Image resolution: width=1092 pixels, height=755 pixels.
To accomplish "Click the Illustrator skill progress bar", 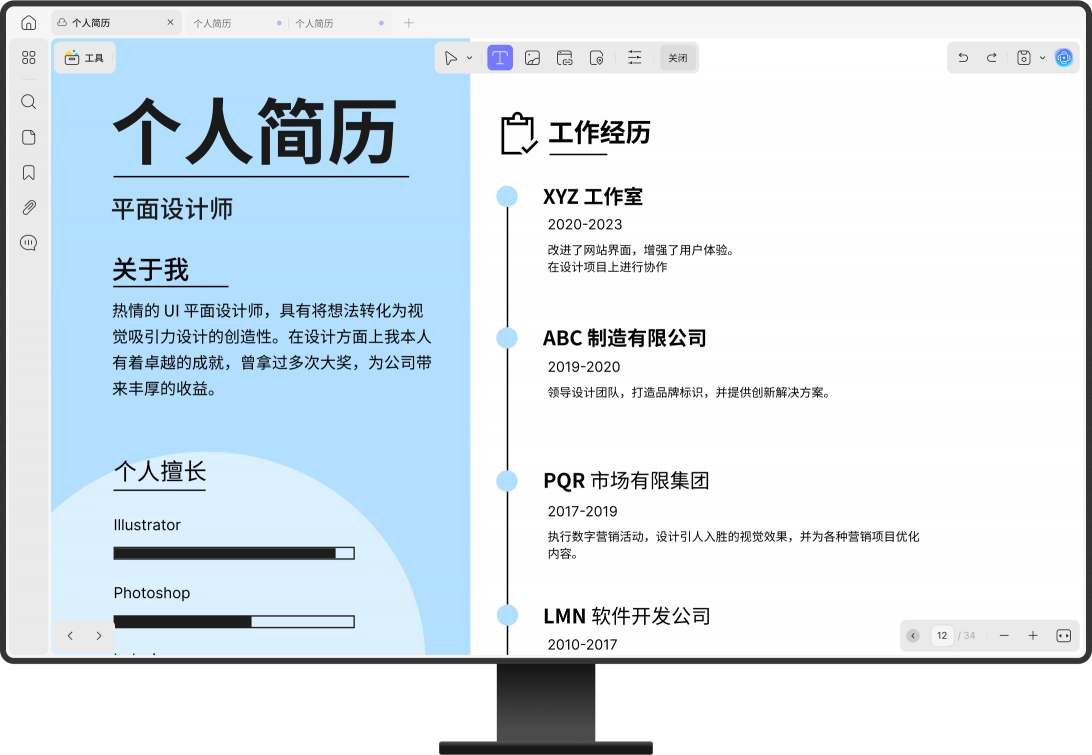I will (x=234, y=553).
